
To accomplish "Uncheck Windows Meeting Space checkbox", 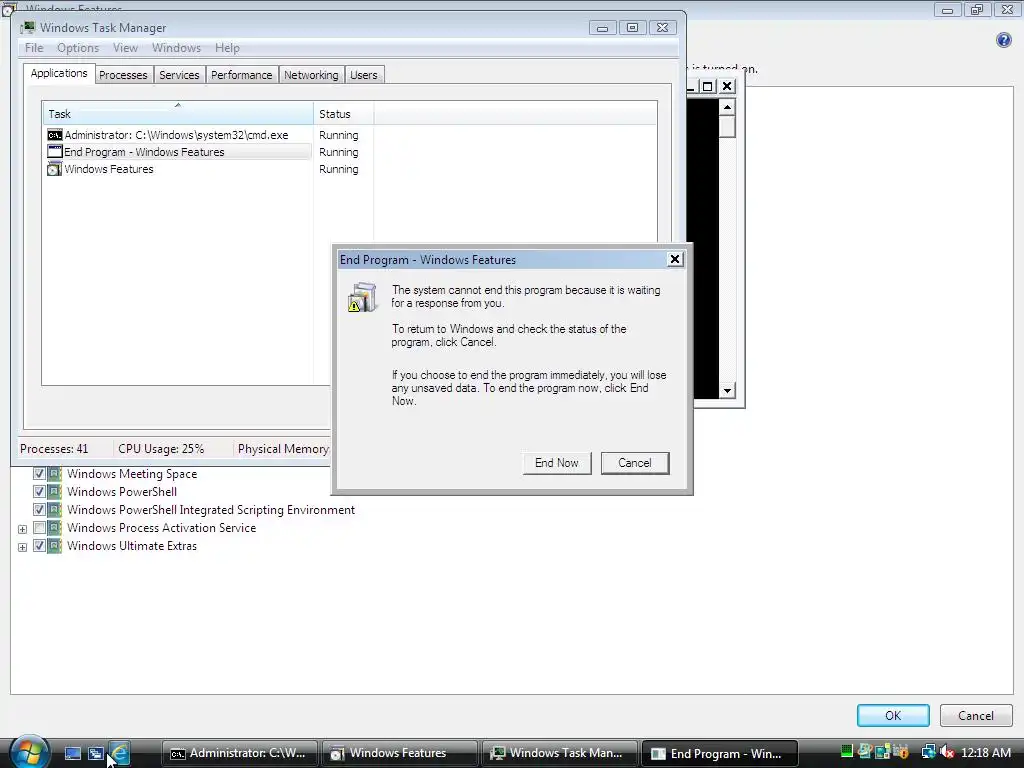I will tap(39, 474).
